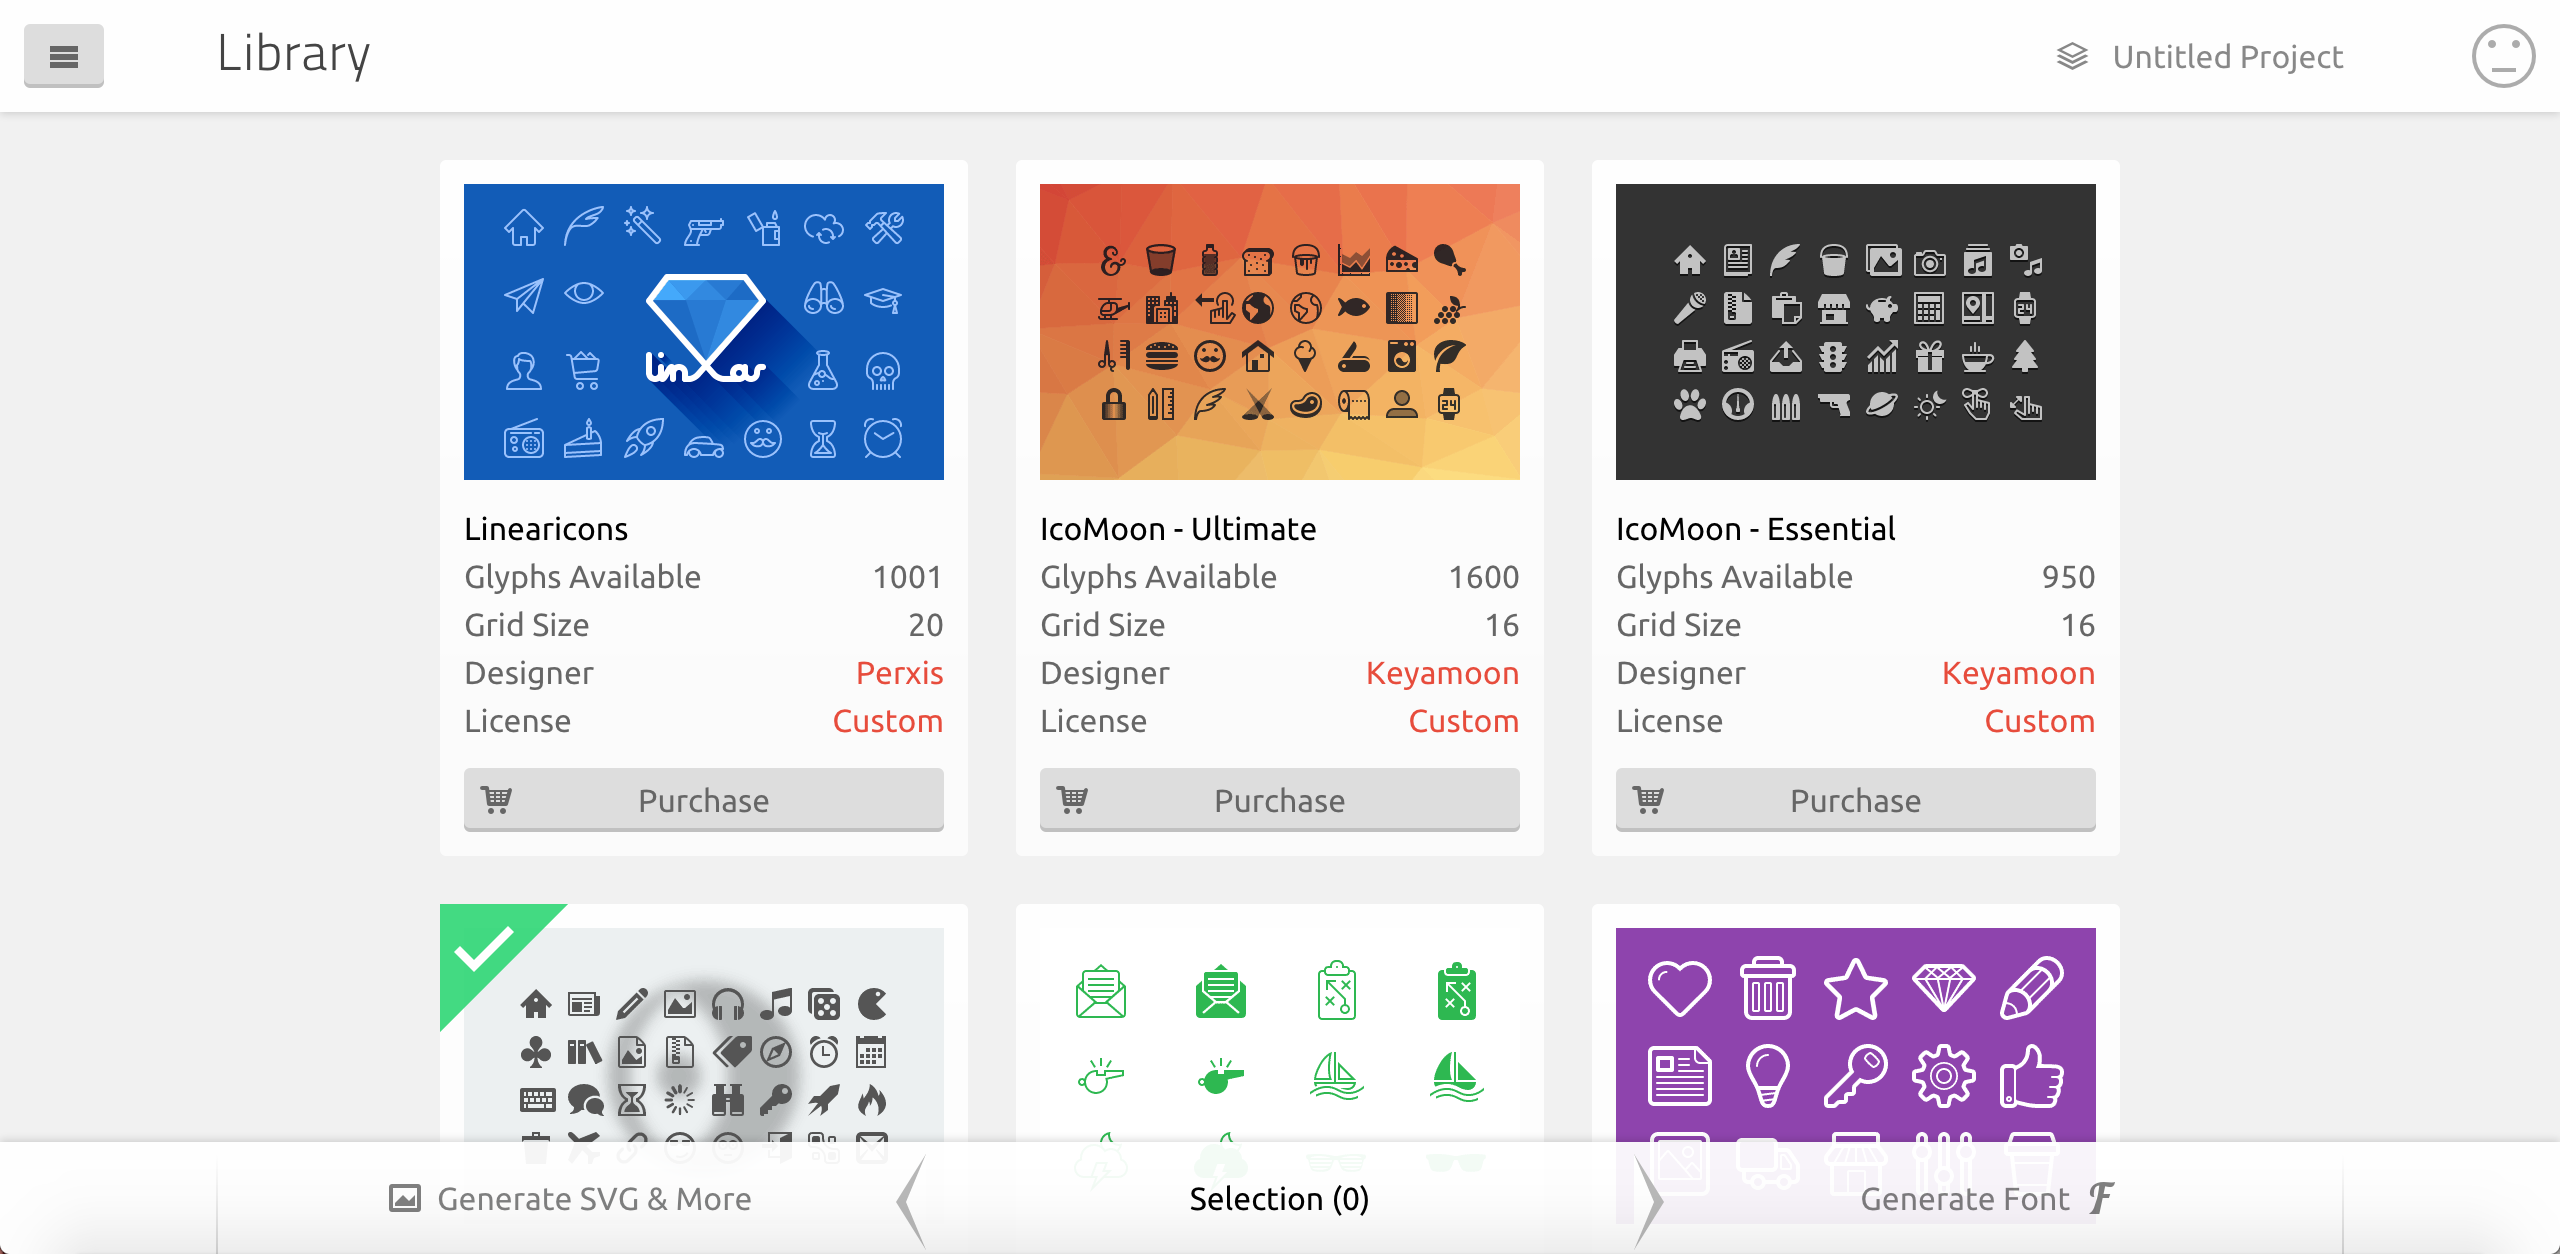Open IcoMoon Ultimate's Keyamoon designer link
This screenshot has height=1254, width=2560.
point(1442,673)
